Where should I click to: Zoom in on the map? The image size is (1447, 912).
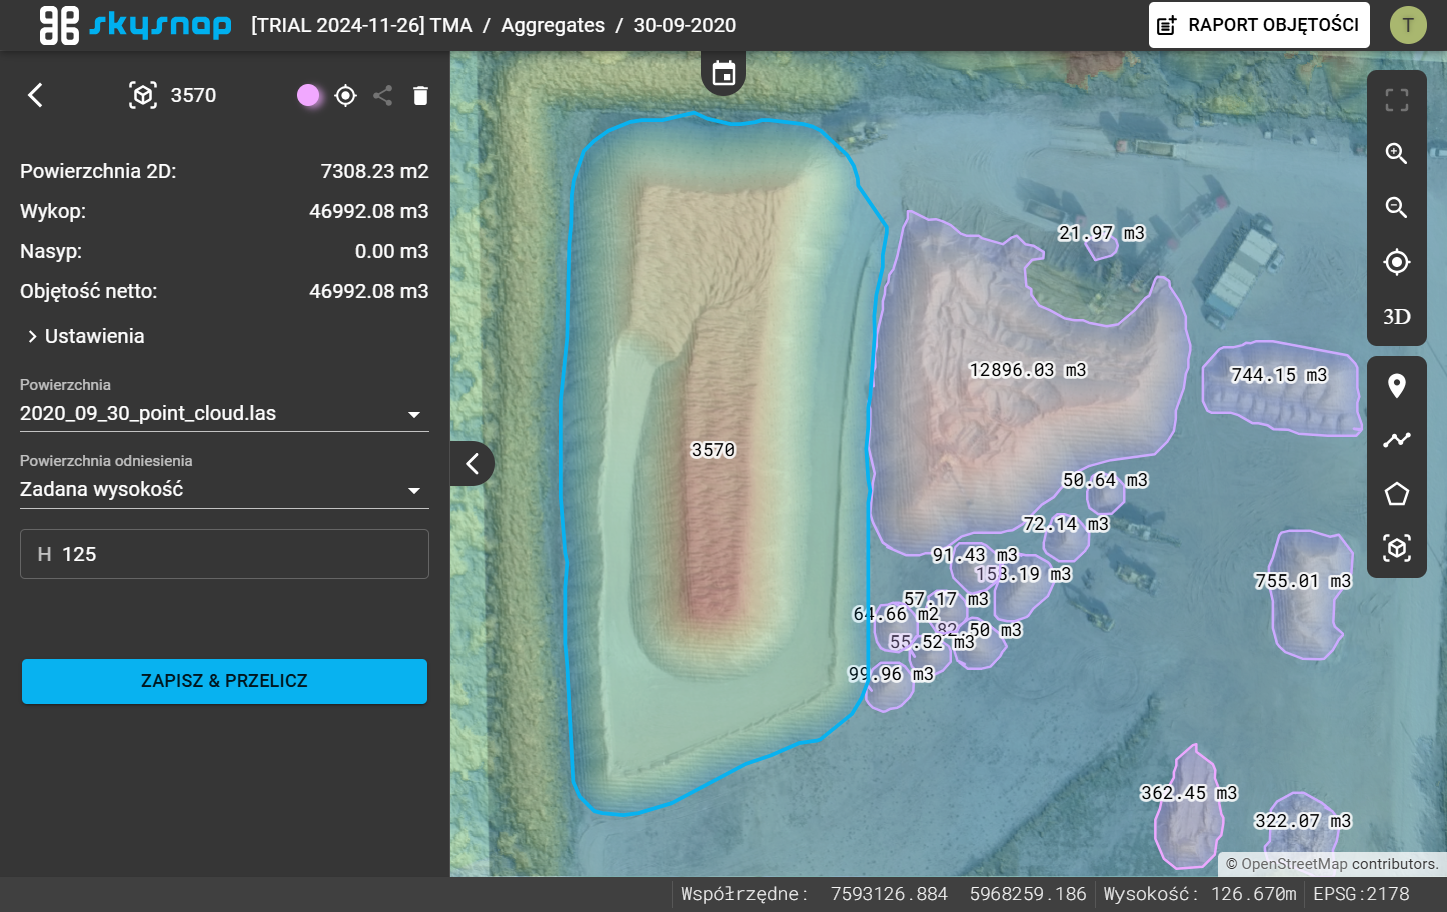[1397, 153]
